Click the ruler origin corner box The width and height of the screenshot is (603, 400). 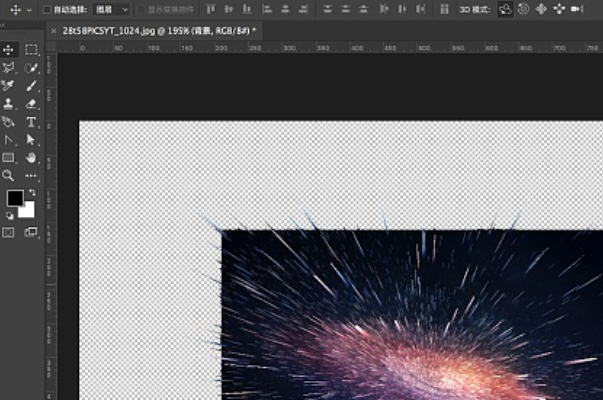51,47
